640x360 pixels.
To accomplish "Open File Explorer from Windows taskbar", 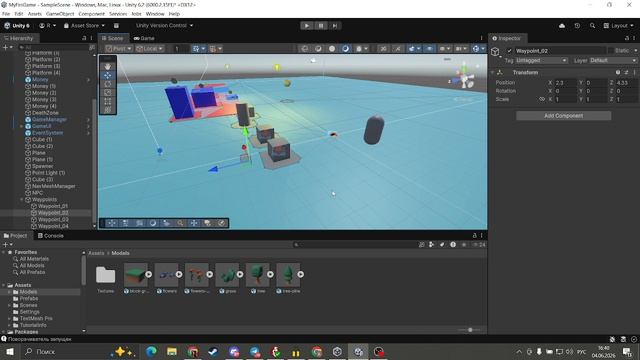I will [172, 351].
